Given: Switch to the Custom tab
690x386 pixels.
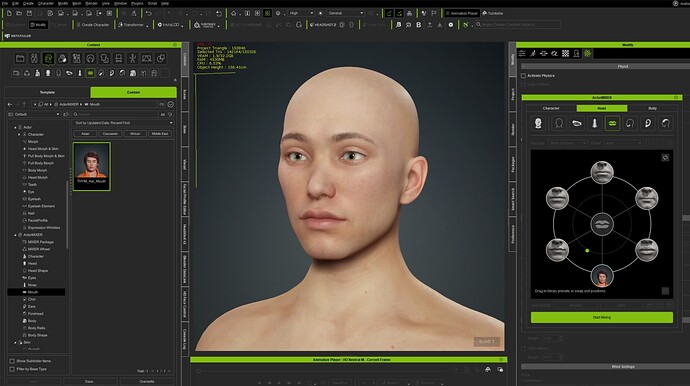Looking at the screenshot, I should (133, 92).
